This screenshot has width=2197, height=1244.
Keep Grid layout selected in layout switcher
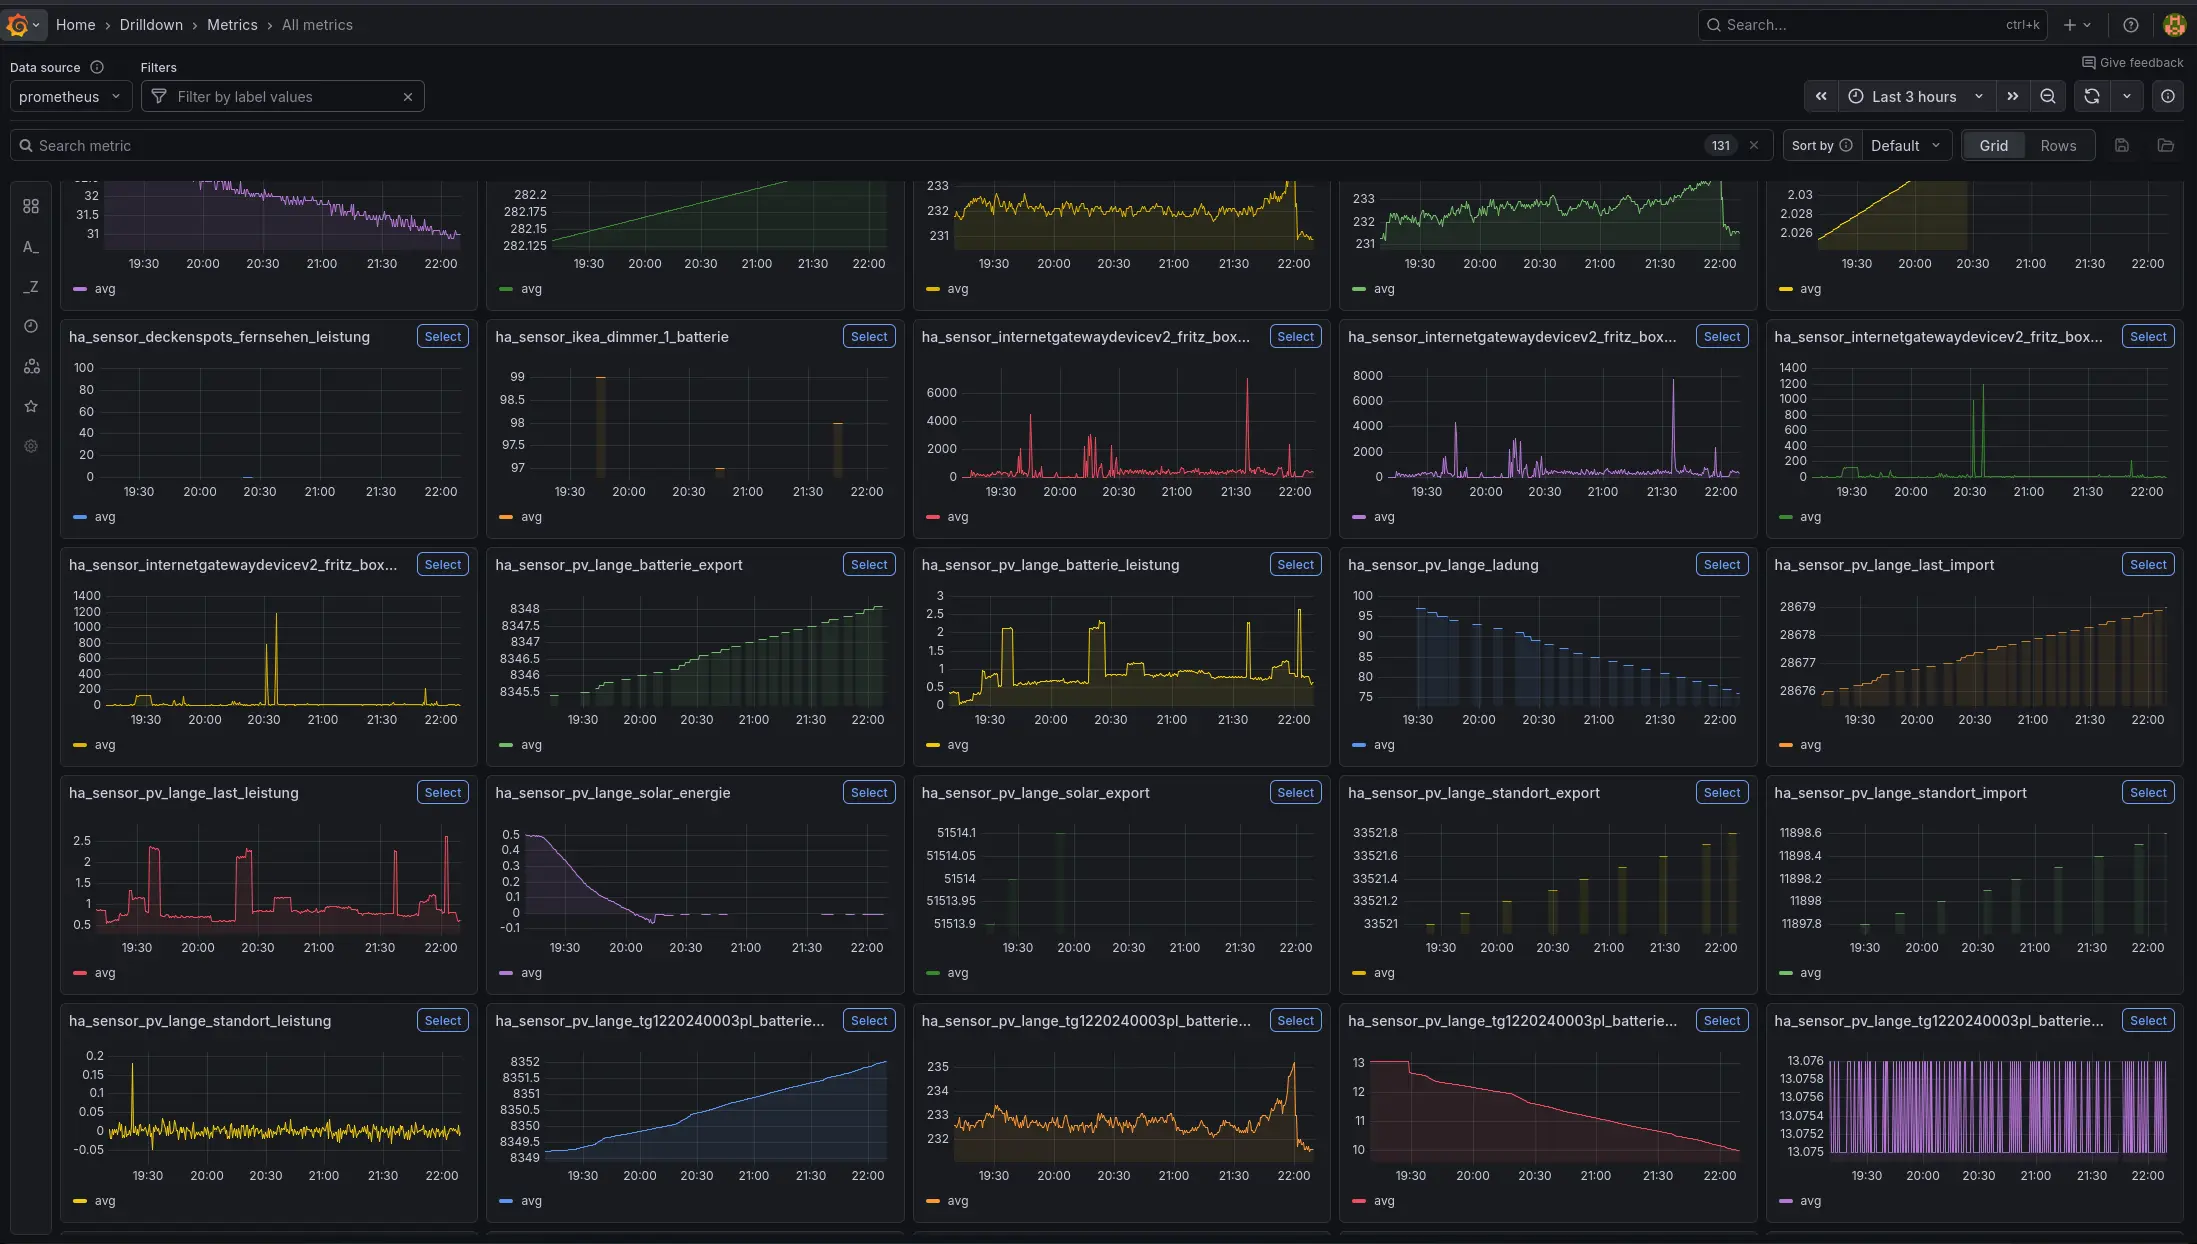1993,145
